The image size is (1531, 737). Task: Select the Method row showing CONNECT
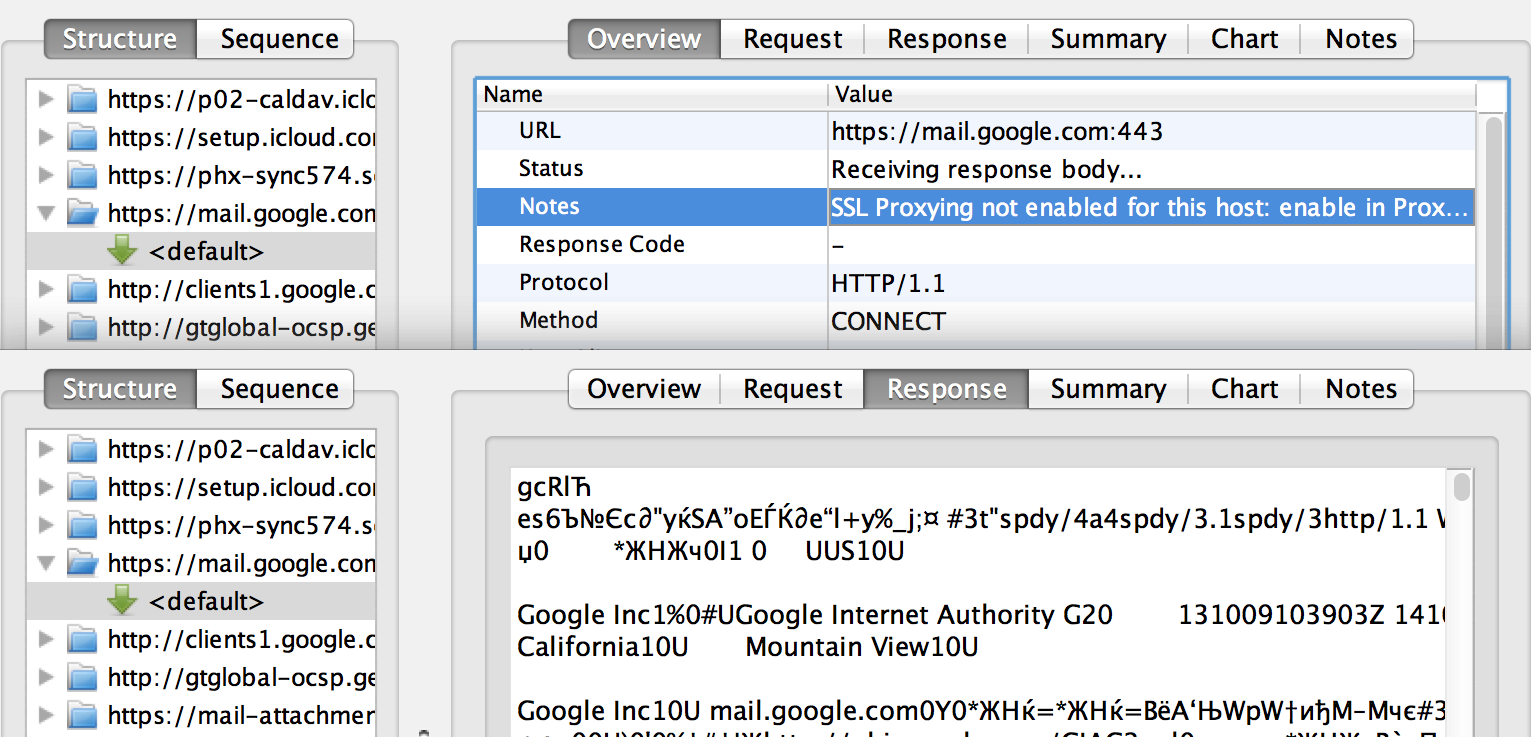[976, 321]
